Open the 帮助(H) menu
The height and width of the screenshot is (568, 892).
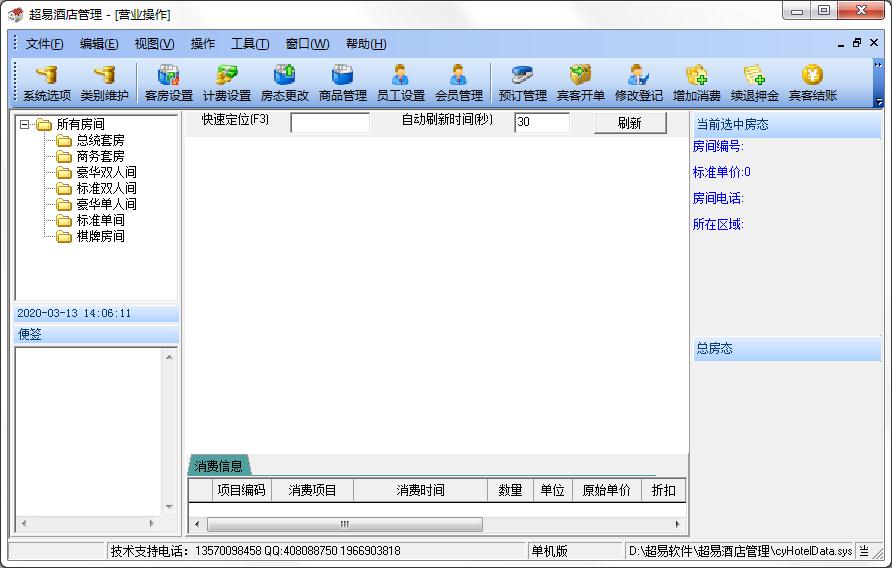(x=366, y=44)
